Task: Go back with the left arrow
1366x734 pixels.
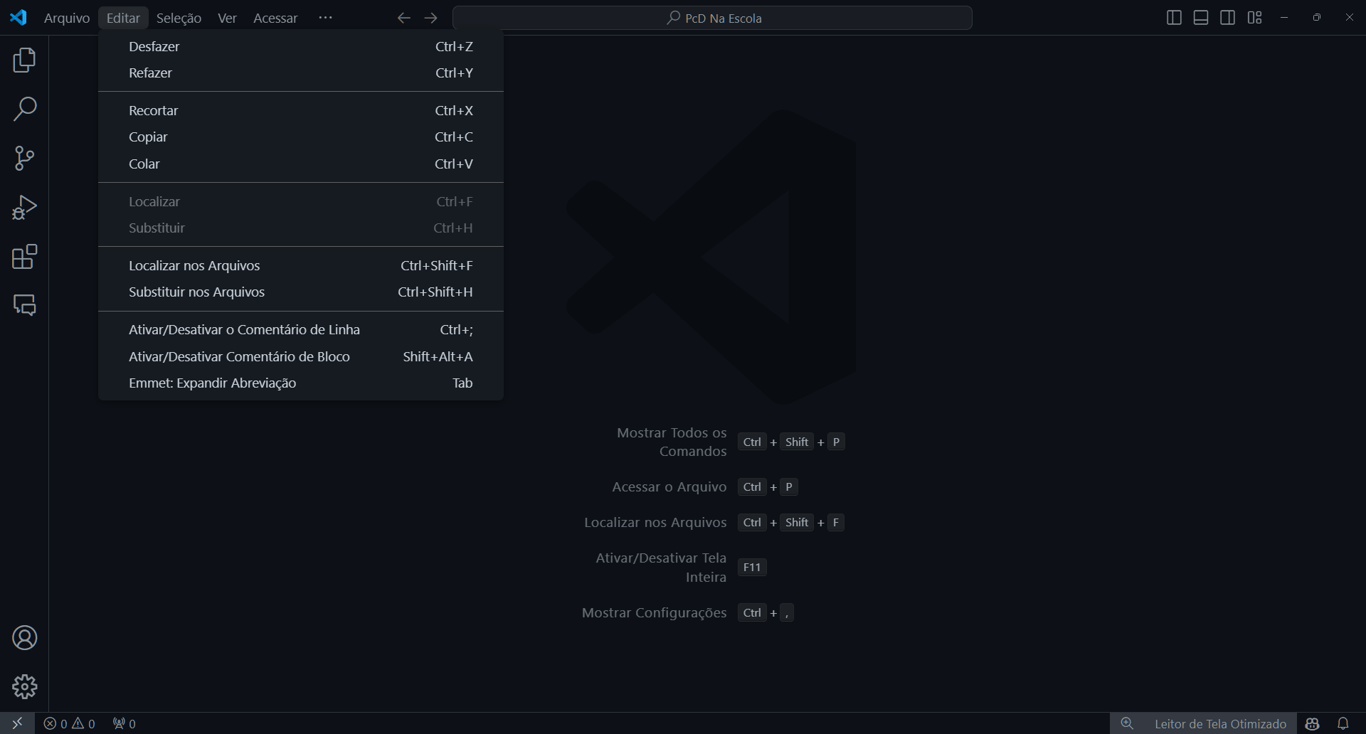Action: (x=404, y=18)
